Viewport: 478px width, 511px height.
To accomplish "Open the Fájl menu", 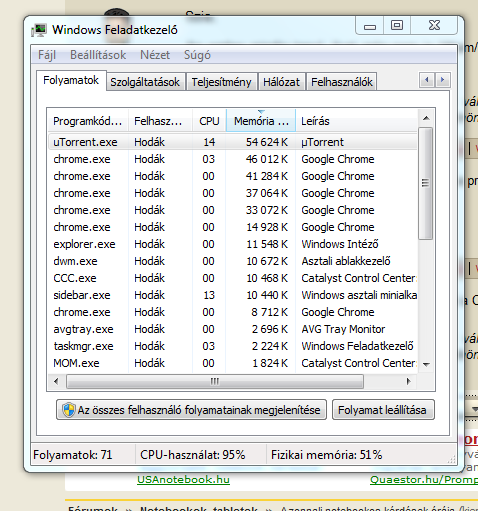I will click(47, 55).
